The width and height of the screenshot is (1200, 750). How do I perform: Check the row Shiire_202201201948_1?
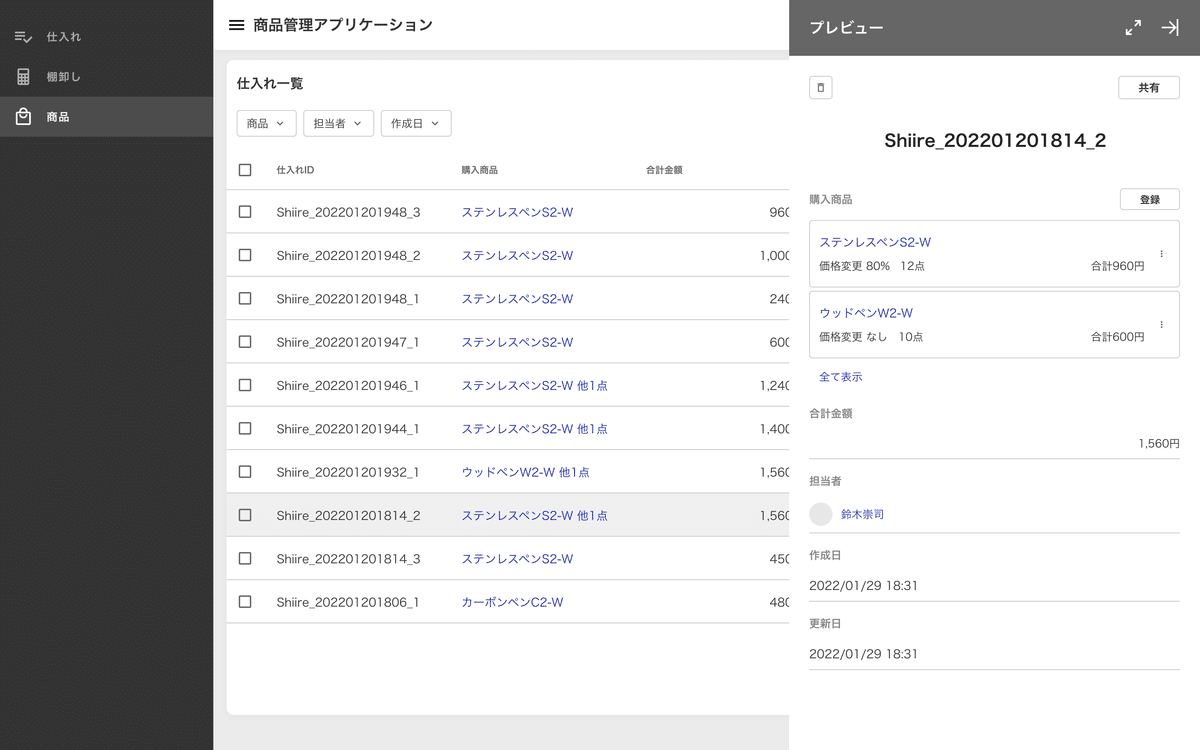(x=245, y=298)
